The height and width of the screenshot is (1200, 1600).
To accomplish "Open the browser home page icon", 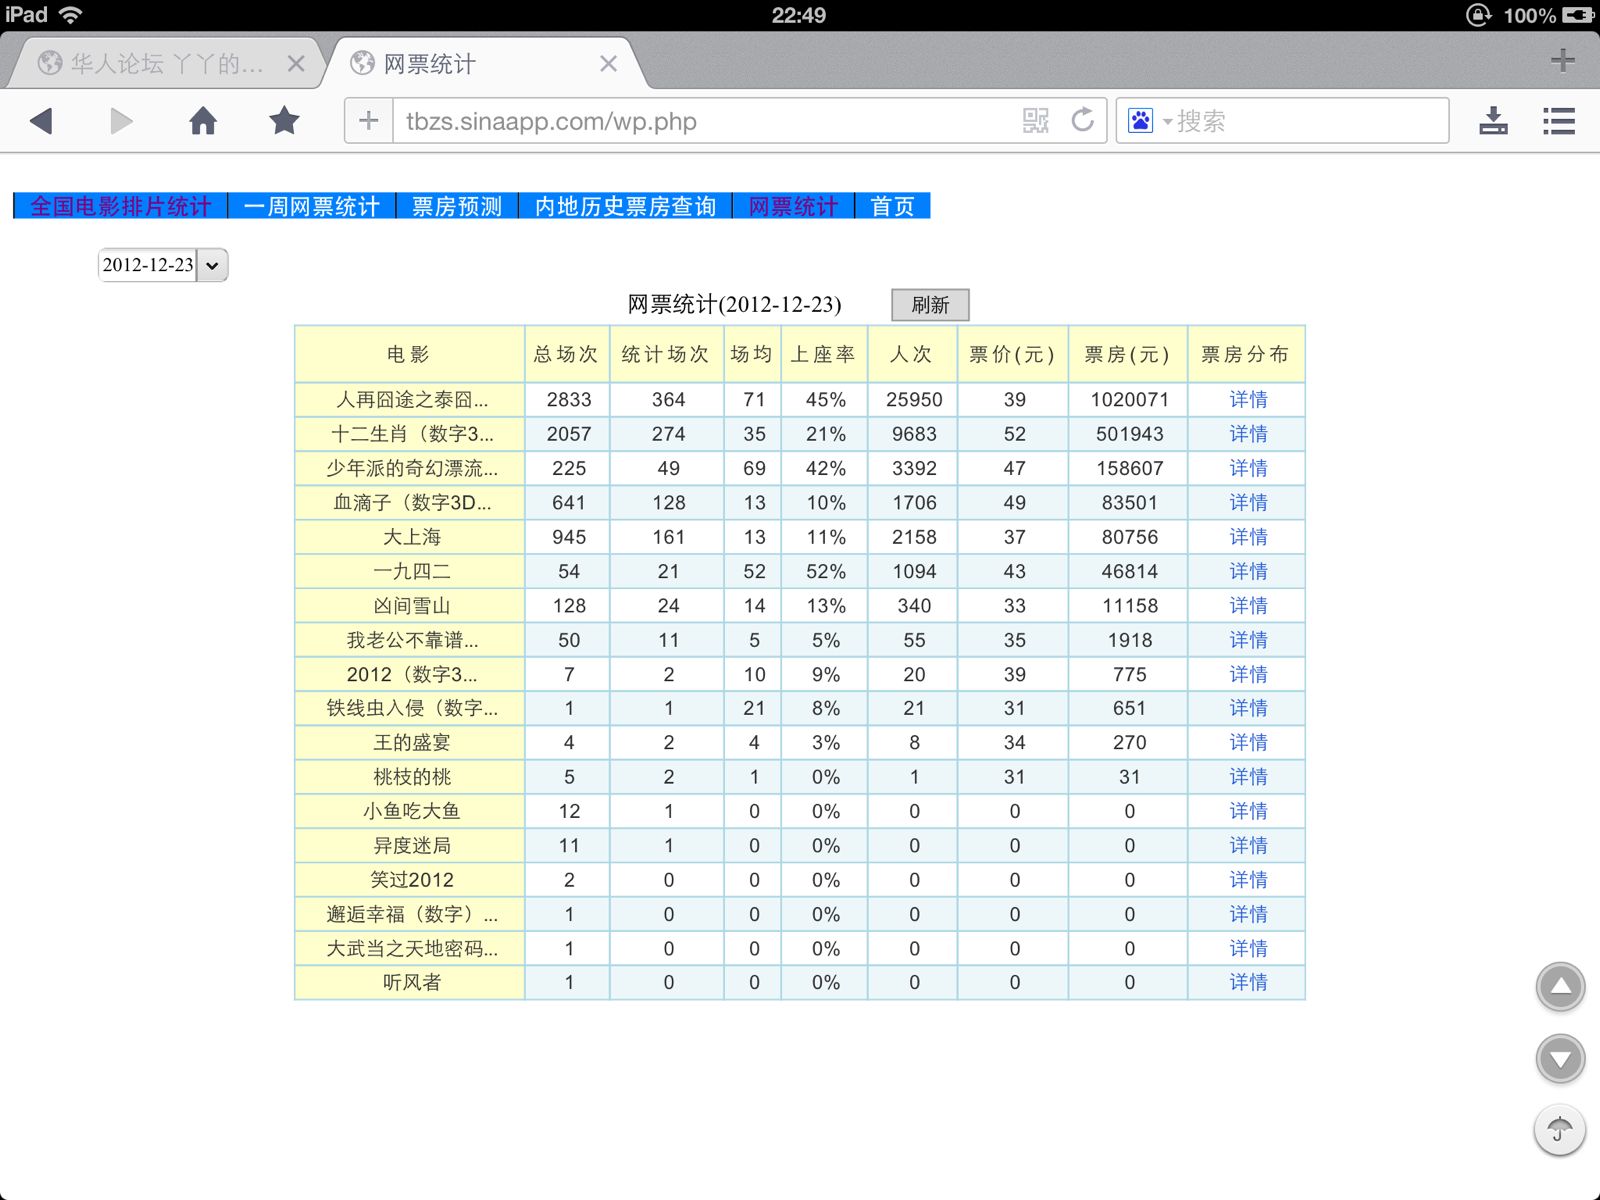I will 203,121.
